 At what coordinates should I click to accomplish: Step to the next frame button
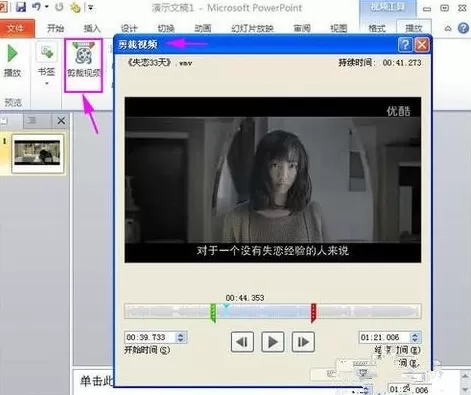303,342
